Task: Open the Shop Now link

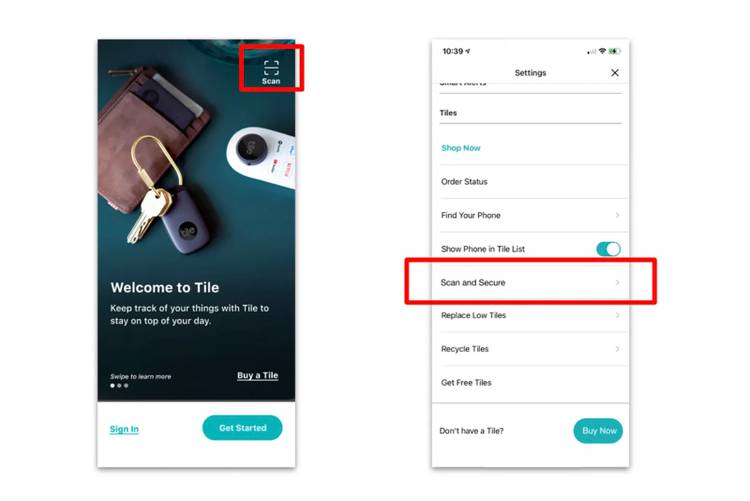Action: (461, 148)
